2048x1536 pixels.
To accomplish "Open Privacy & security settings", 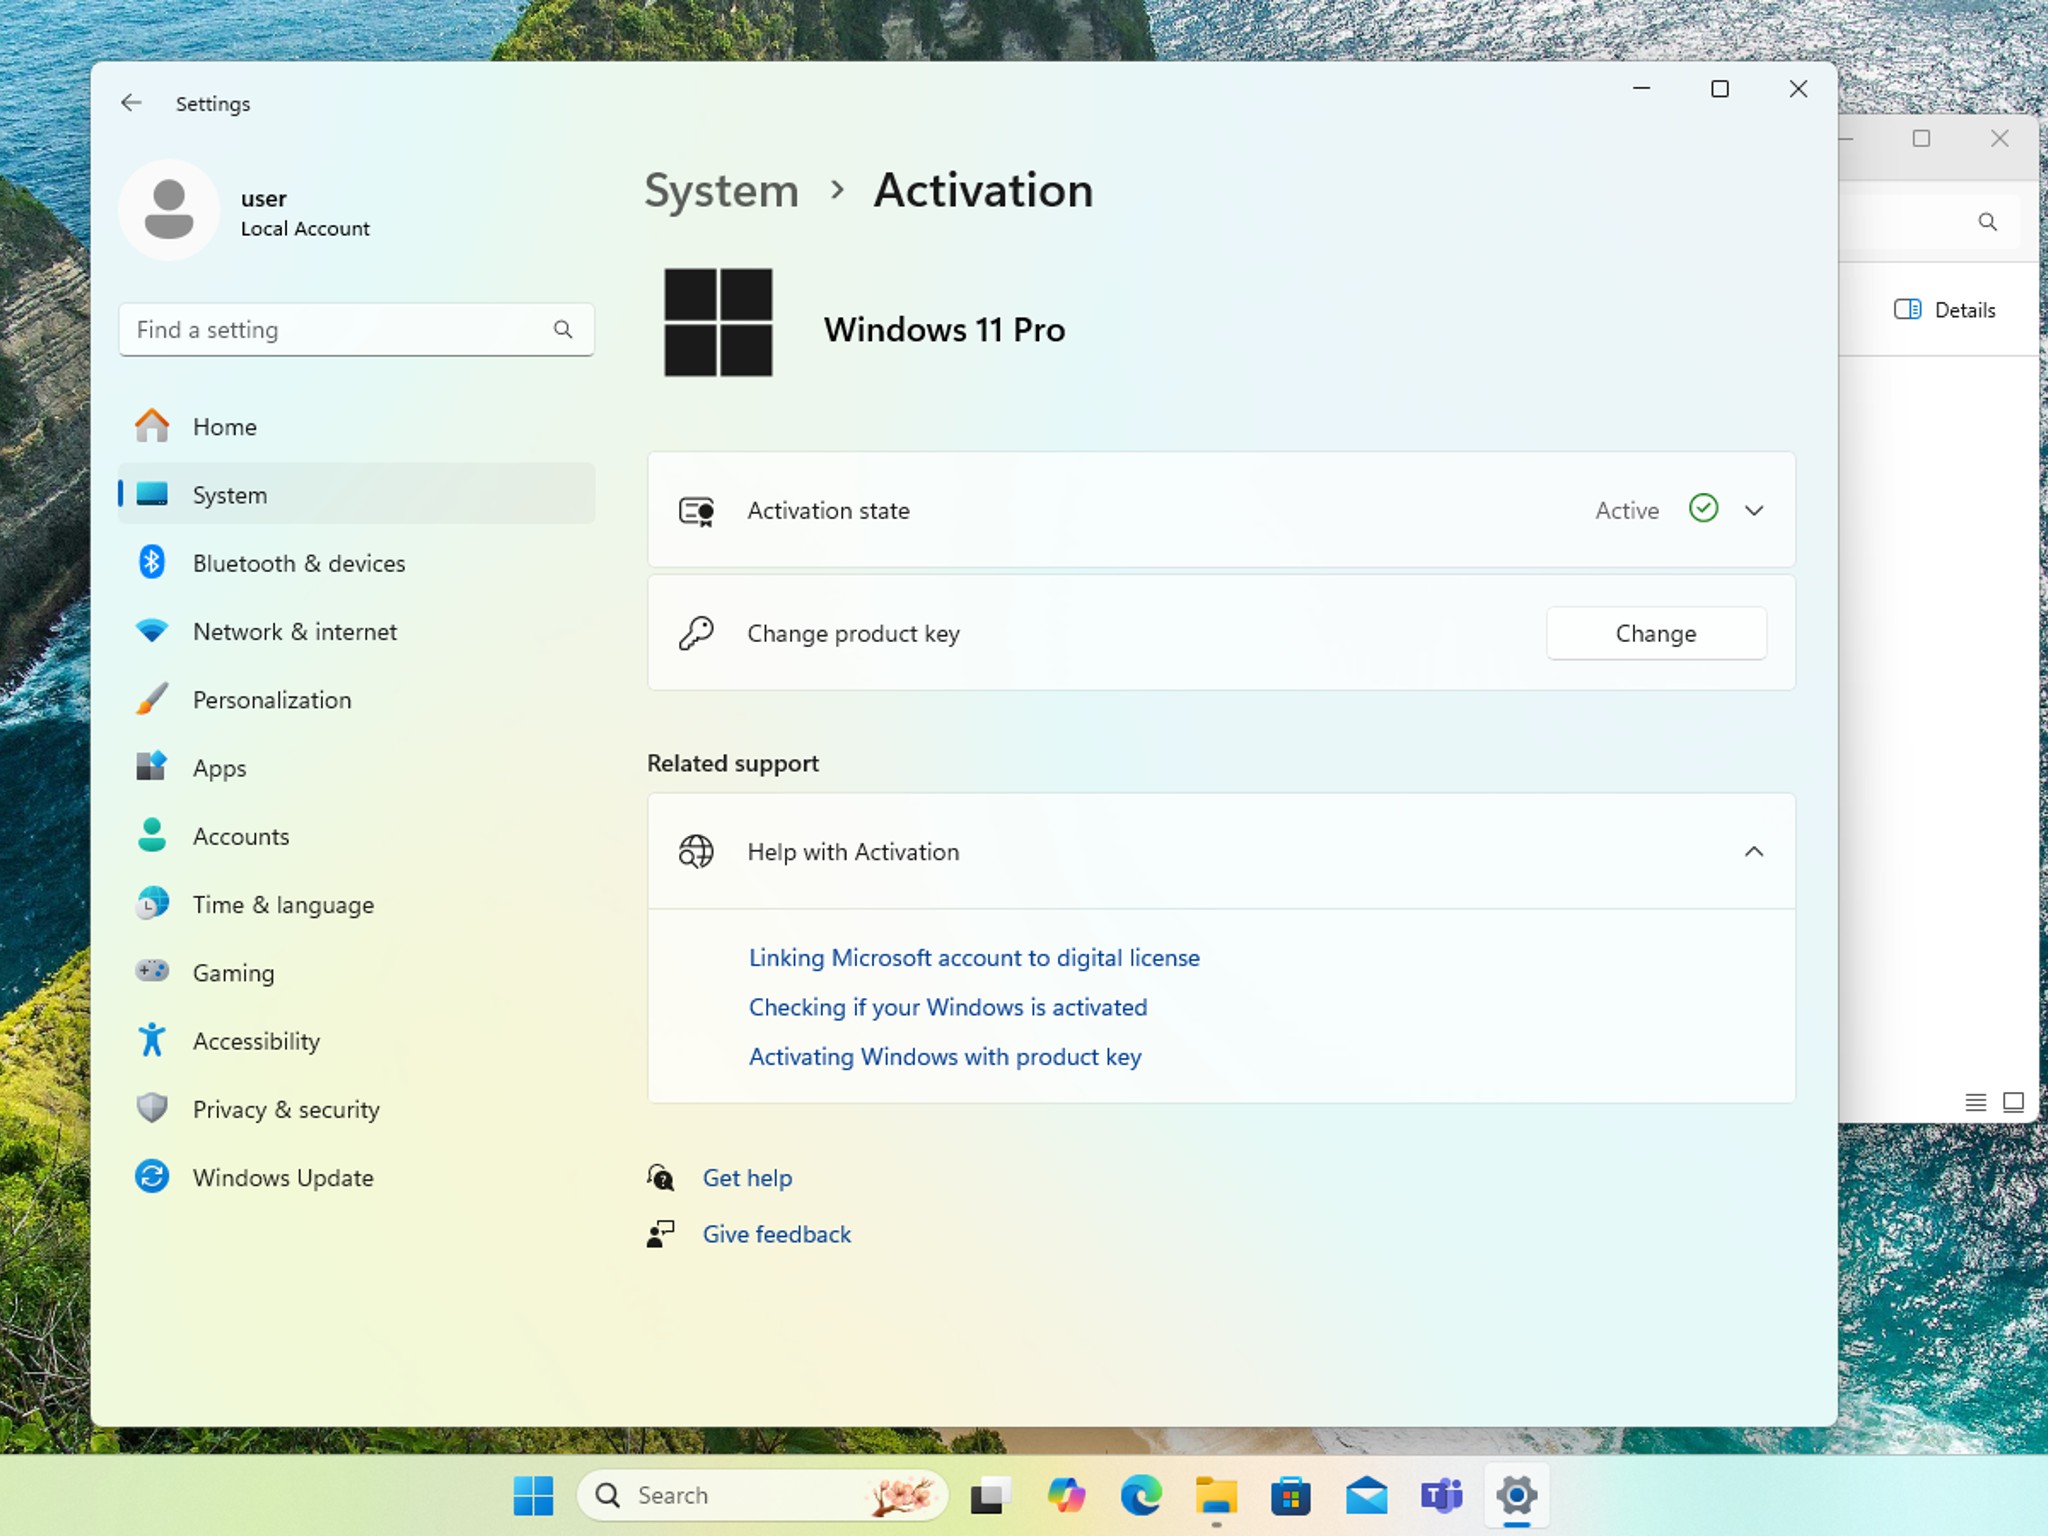I will [356, 1109].
